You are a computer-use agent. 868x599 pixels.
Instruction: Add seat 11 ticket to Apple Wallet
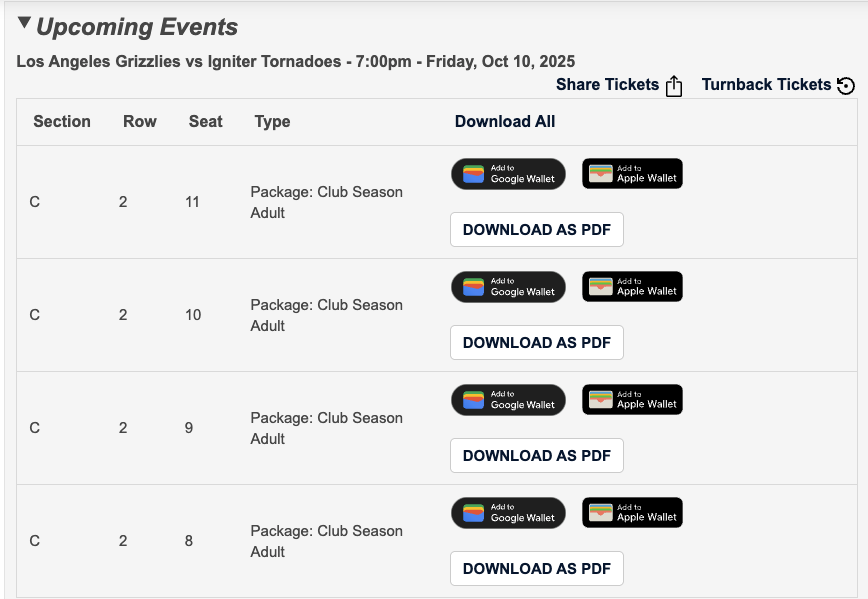point(632,174)
